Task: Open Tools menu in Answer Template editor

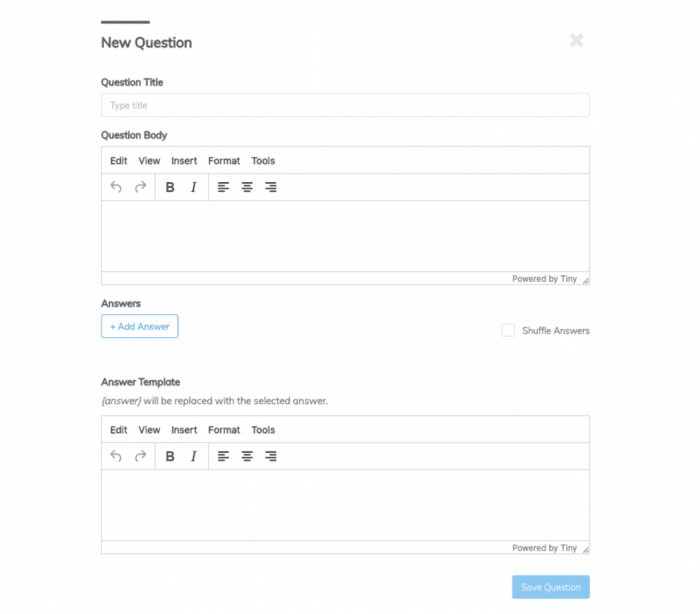Action: pos(263,430)
